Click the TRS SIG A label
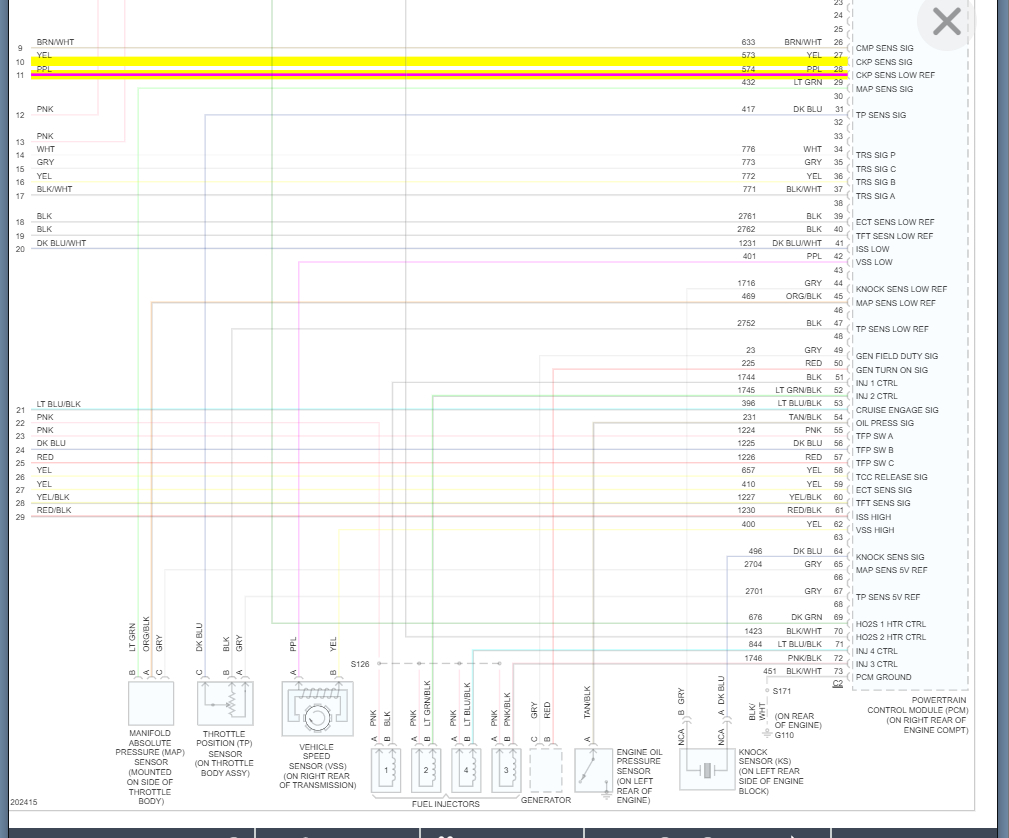The width and height of the screenshot is (1009, 838). 875,196
